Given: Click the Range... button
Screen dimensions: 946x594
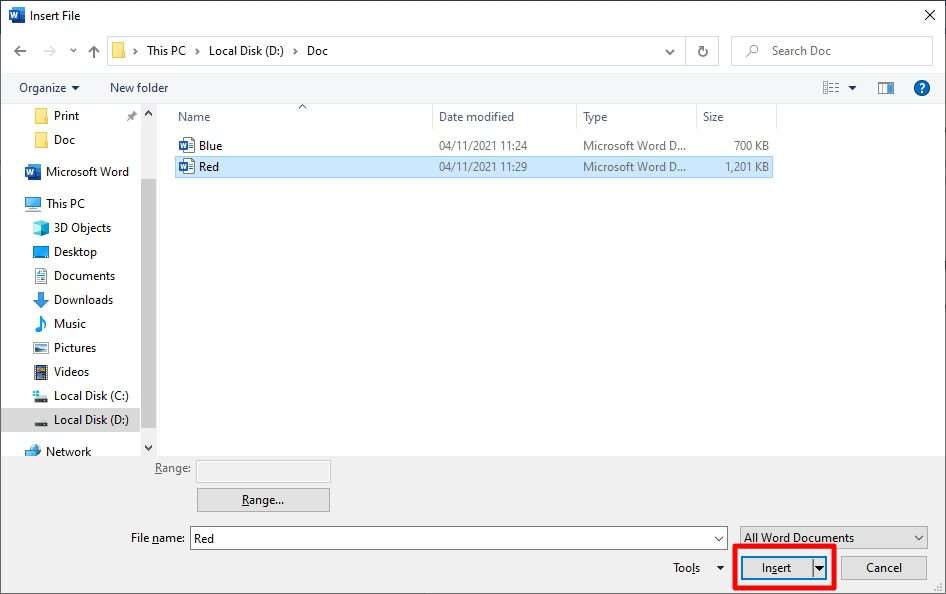Looking at the screenshot, I should tap(262, 499).
